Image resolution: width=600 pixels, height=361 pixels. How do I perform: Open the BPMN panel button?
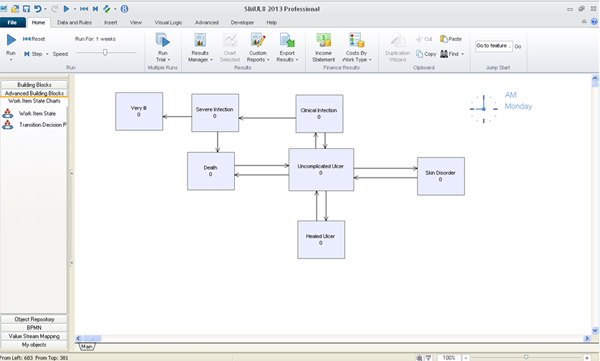point(34,328)
